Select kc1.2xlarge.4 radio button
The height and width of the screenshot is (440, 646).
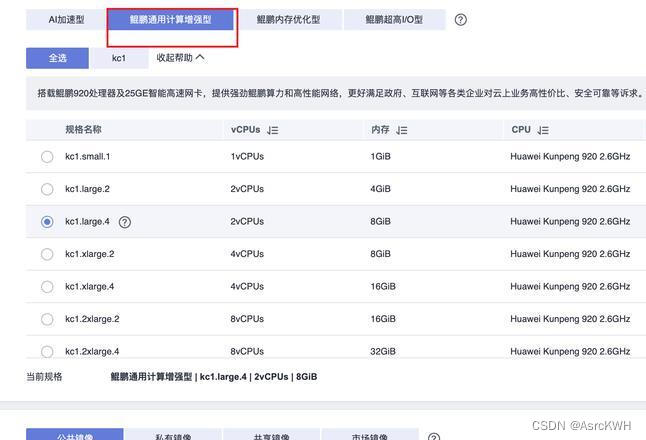click(x=47, y=351)
